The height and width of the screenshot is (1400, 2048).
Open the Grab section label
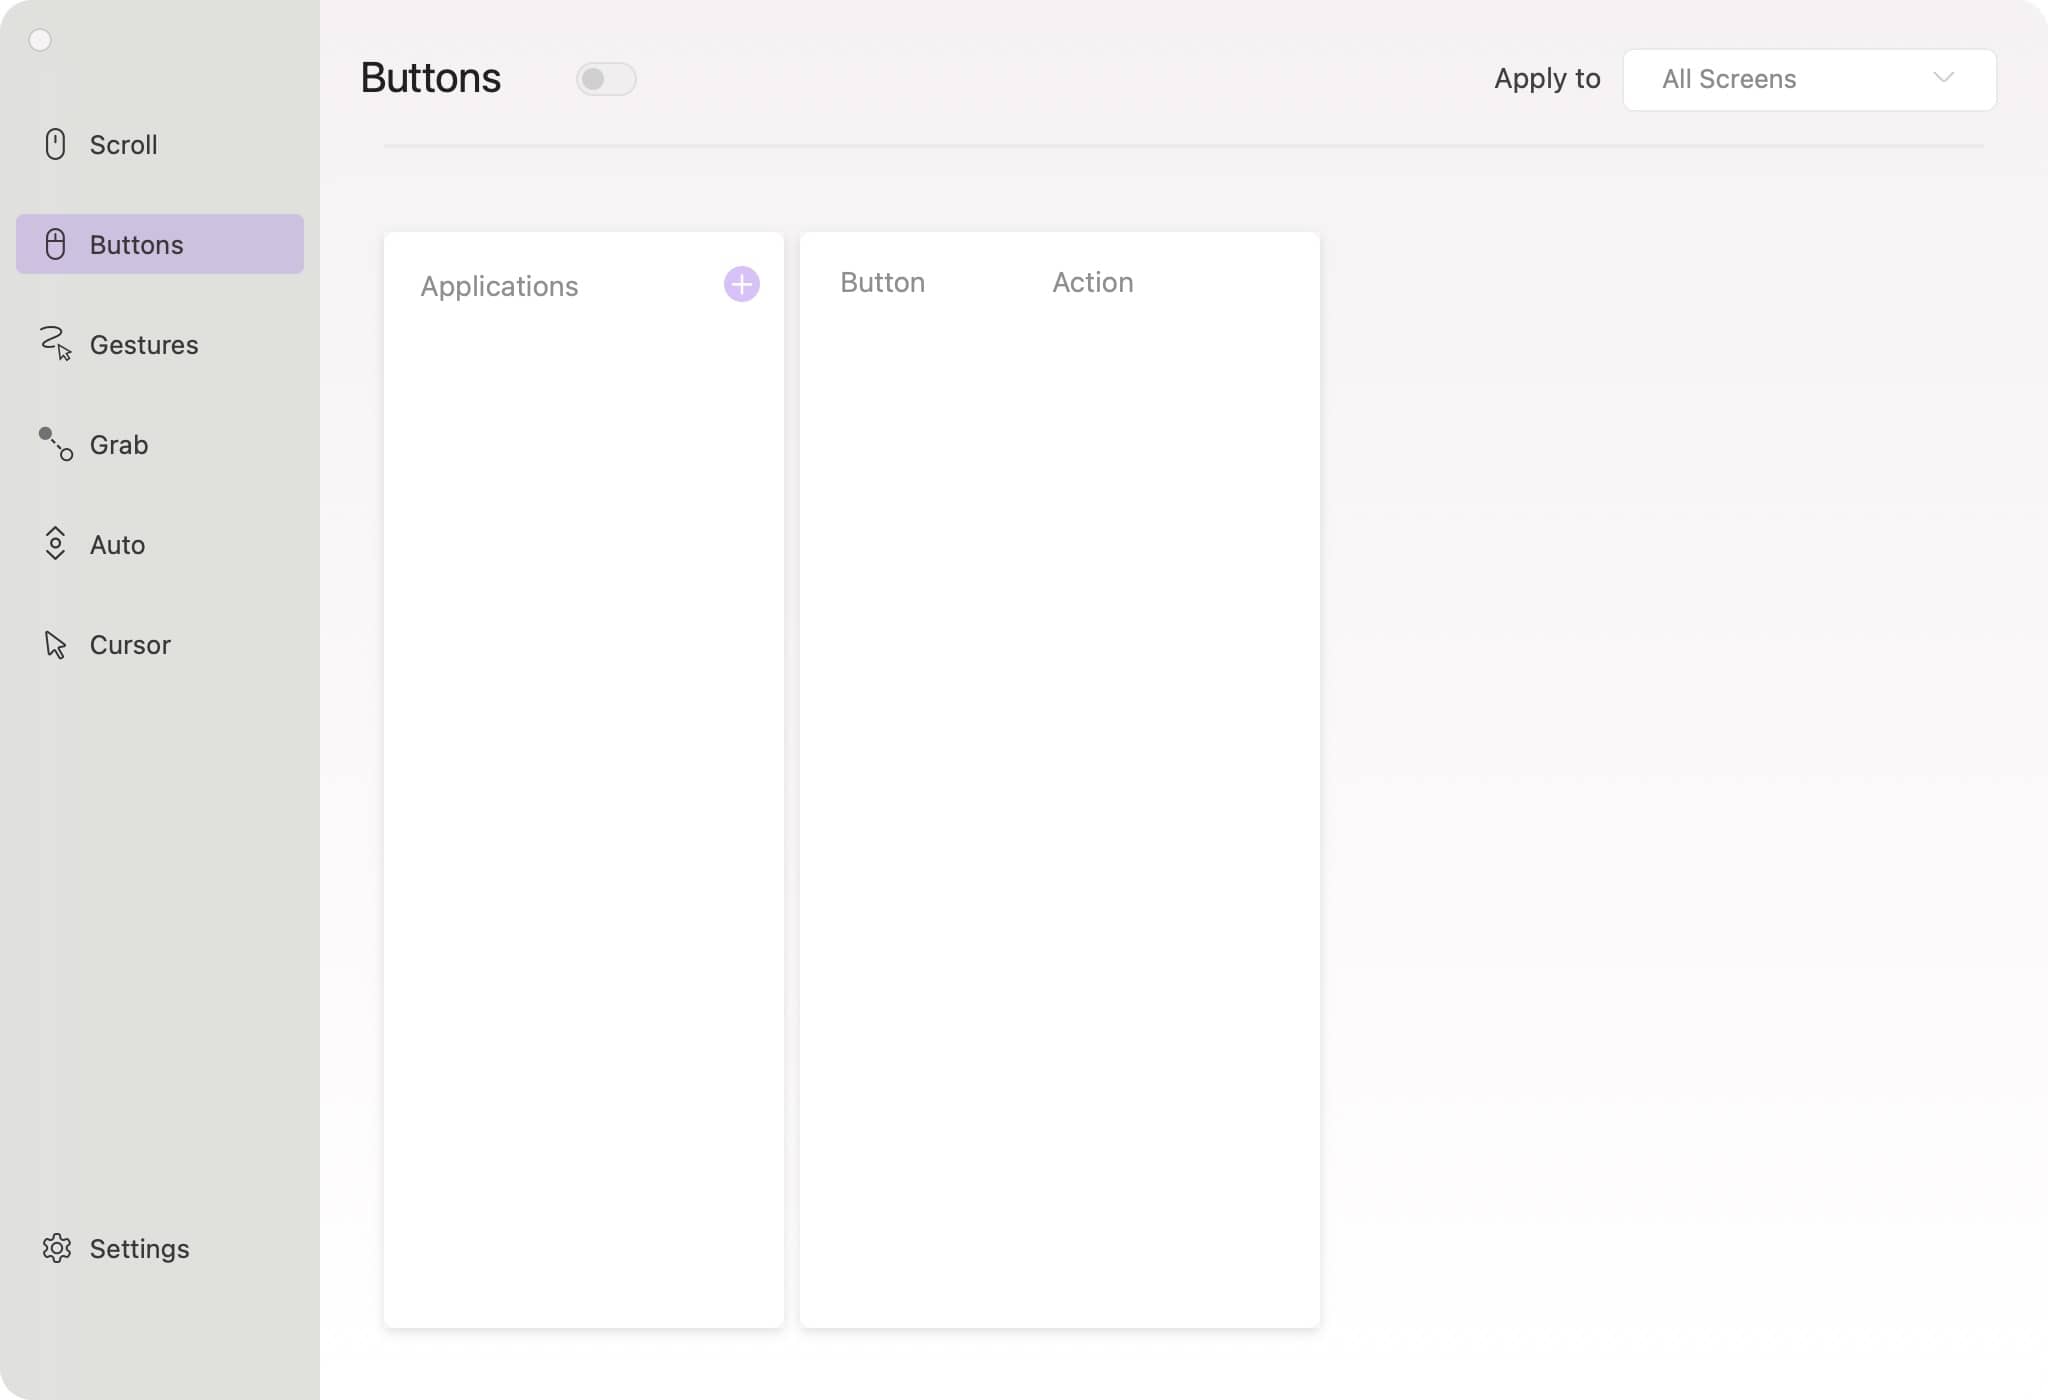(x=119, y=445)
